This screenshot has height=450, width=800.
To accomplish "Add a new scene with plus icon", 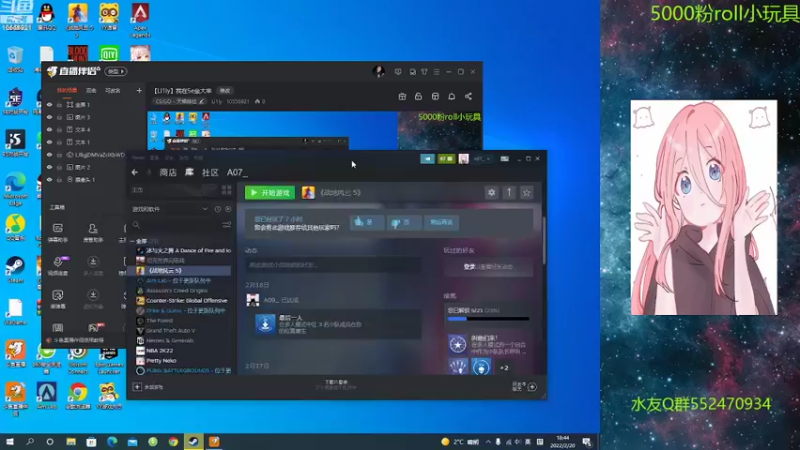I will (139, 91).
